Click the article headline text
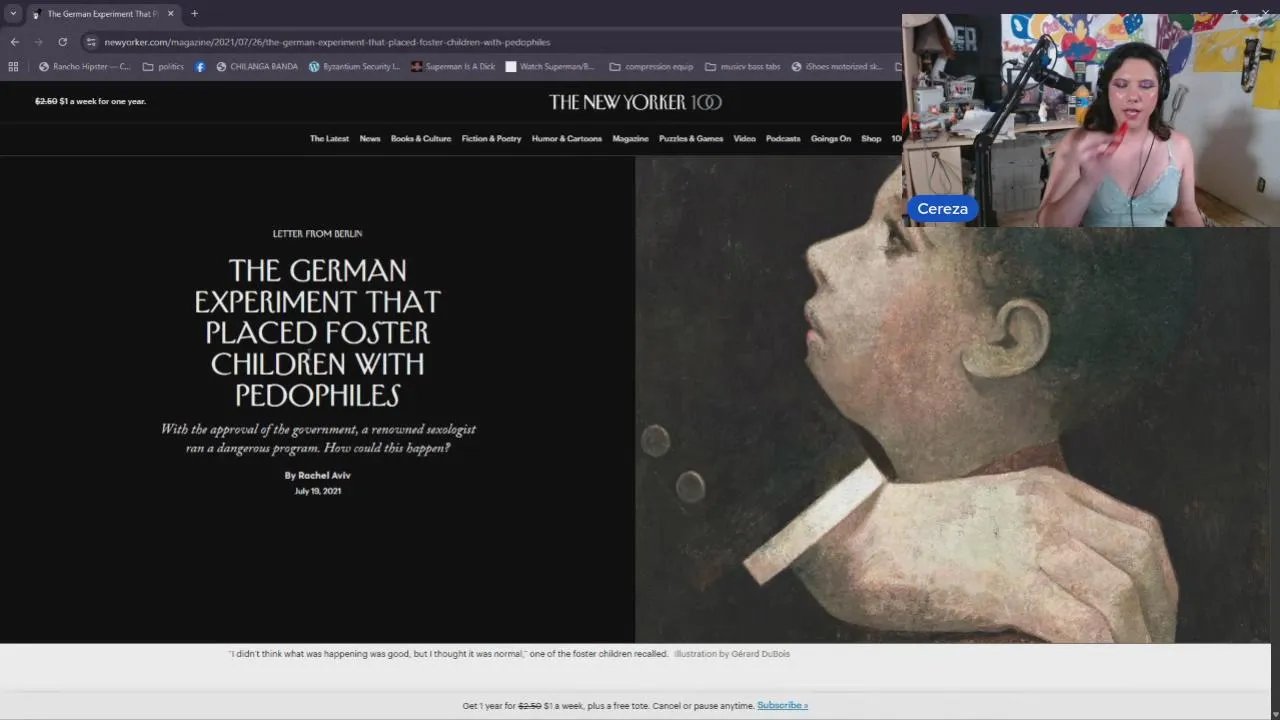 click(x=317, y=332)
